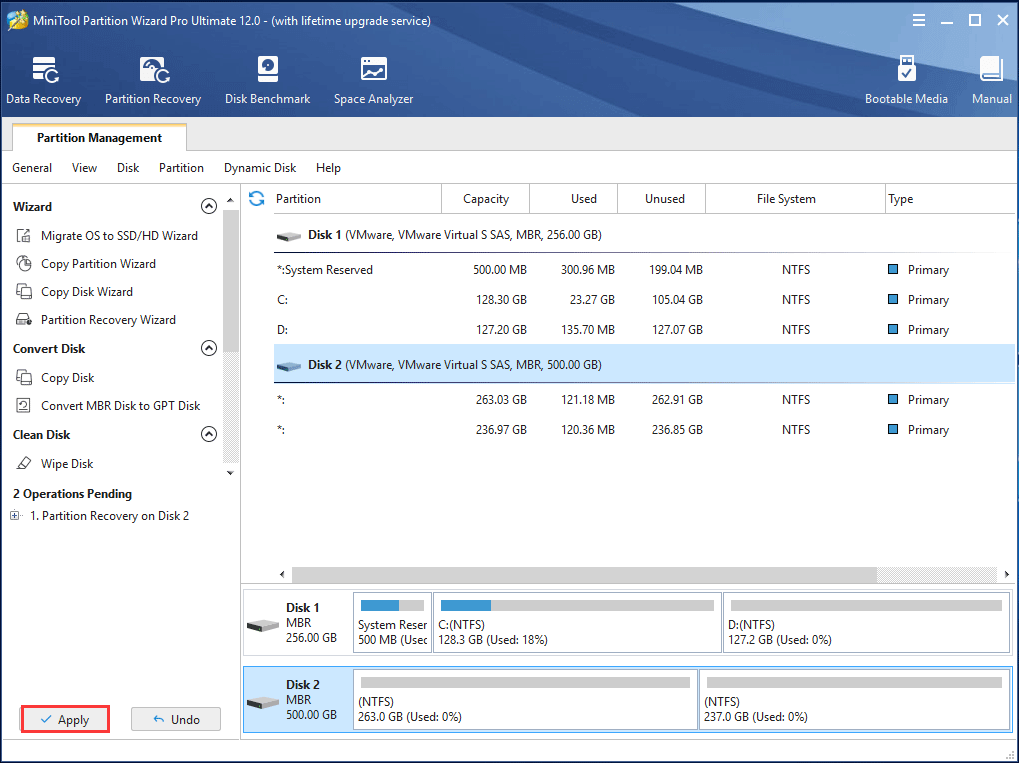Screen dimensions: 1019x763
Task: Undo the last operation
Action: click(175, 719)
